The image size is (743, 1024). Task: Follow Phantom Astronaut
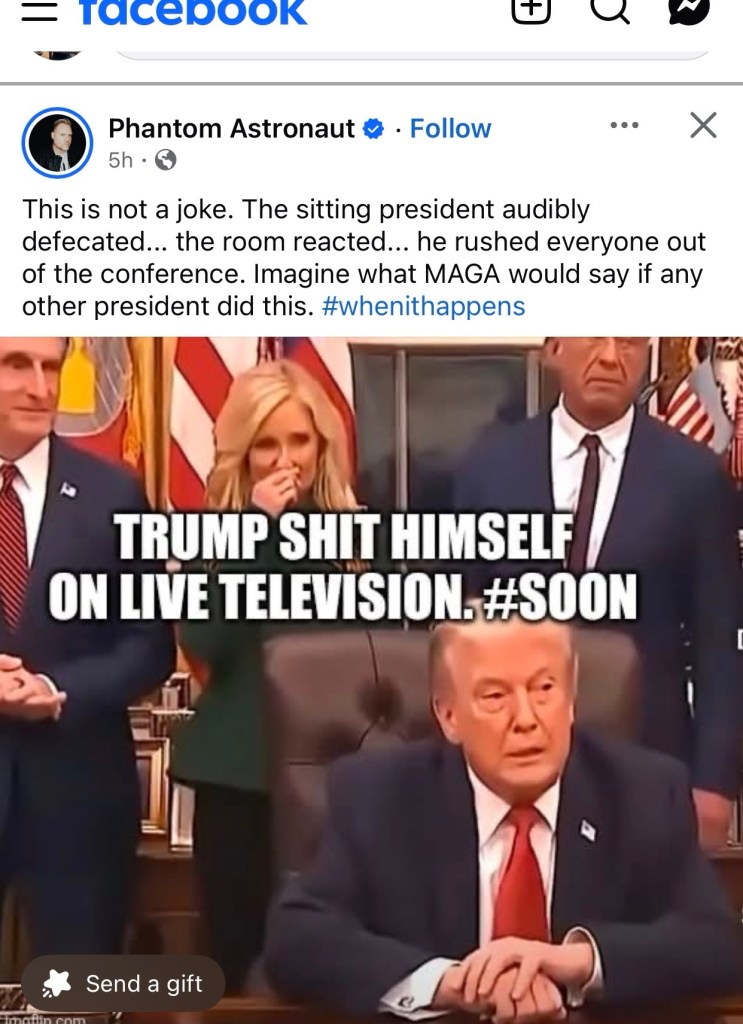point(451,129)
